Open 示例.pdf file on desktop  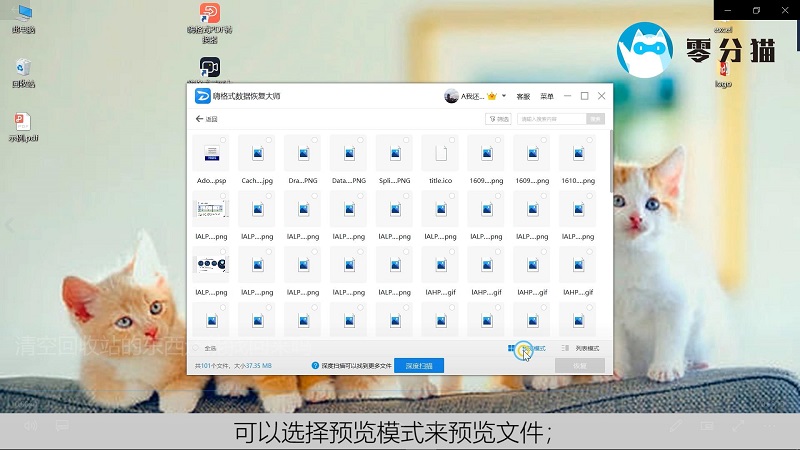click(x=23, y=128)
